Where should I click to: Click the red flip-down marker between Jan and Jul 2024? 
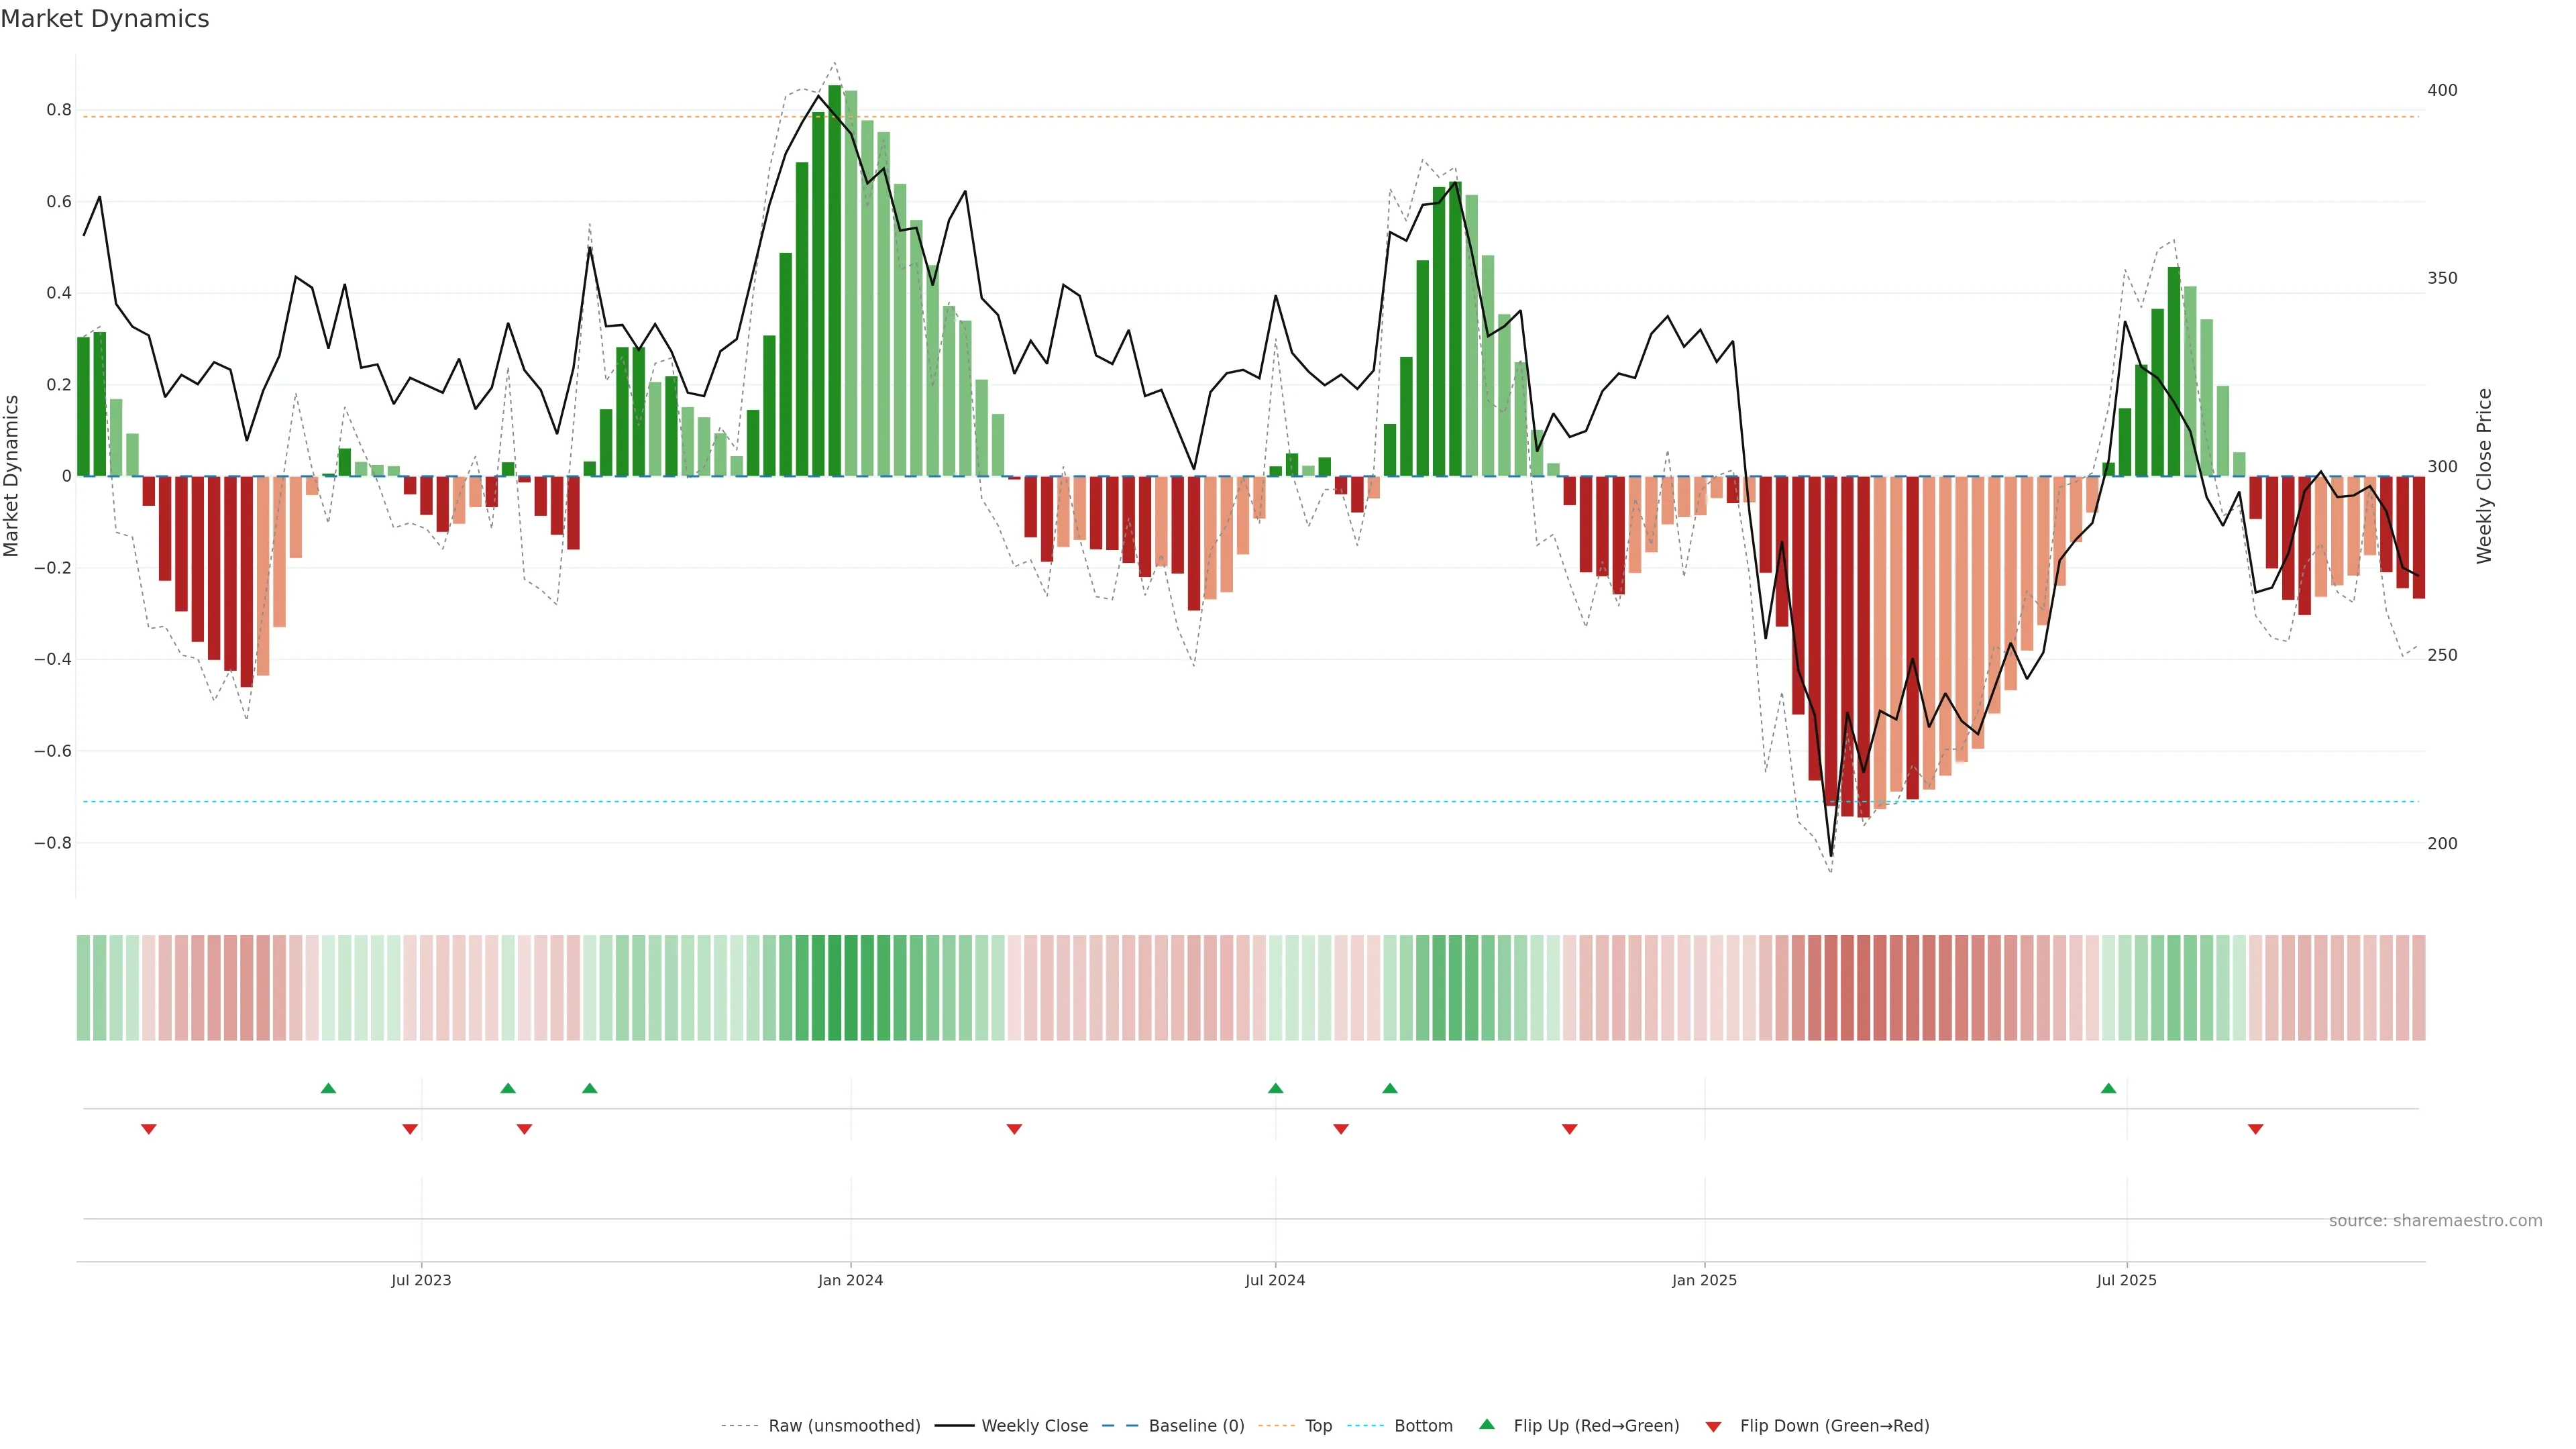tap(1014, 1129)
